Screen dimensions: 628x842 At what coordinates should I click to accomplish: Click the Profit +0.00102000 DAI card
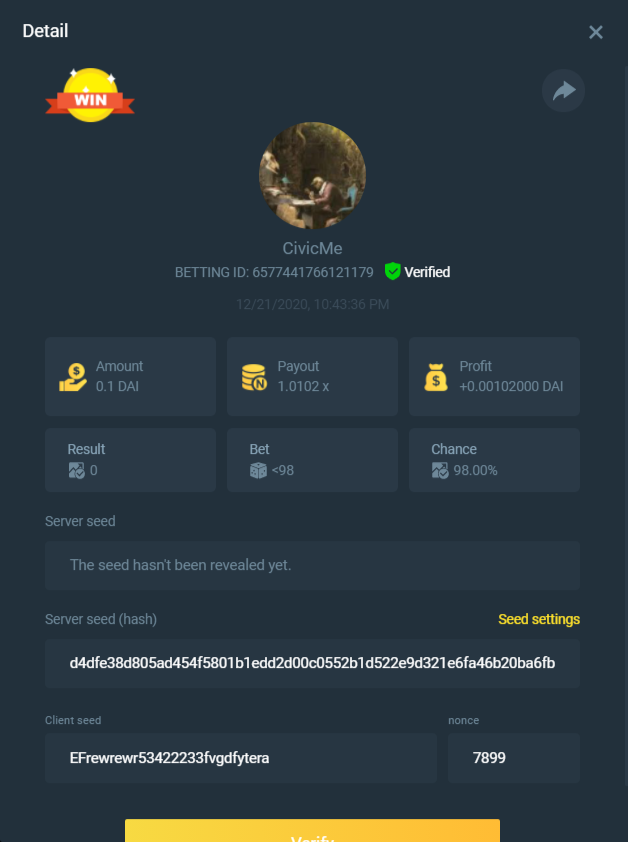click(x=494, y=376)
